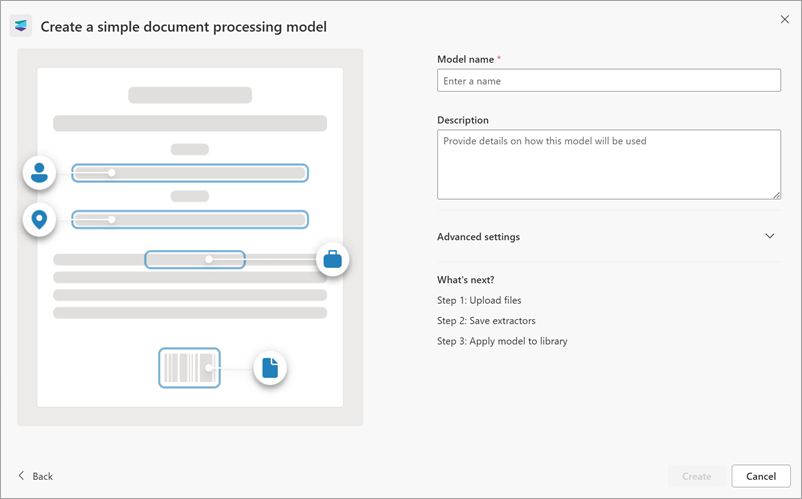Click the document processing app logo
Image resolution: width=802 pixels, height=499 pixels.
(x=21, y=26)
